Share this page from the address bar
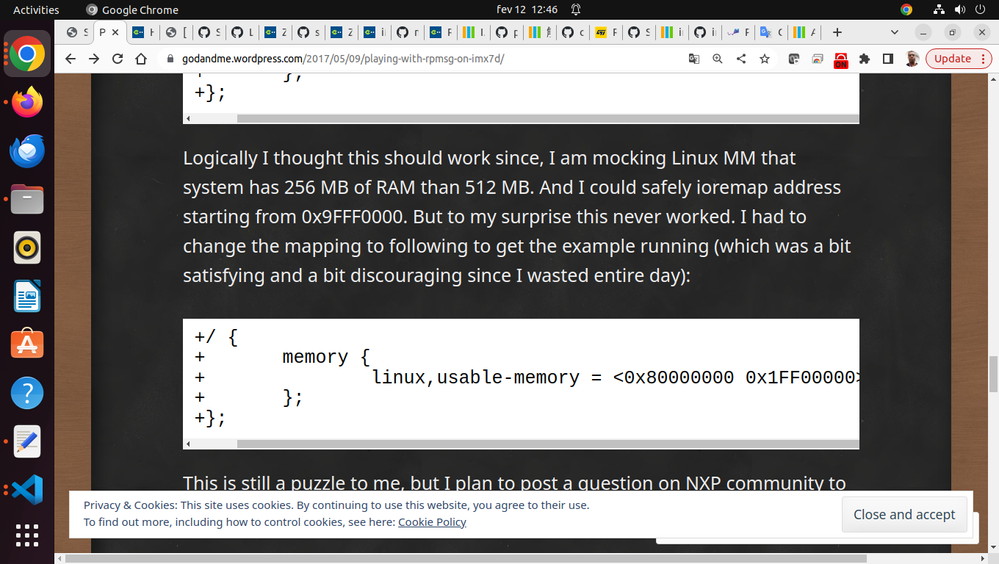 click(741, 59)
